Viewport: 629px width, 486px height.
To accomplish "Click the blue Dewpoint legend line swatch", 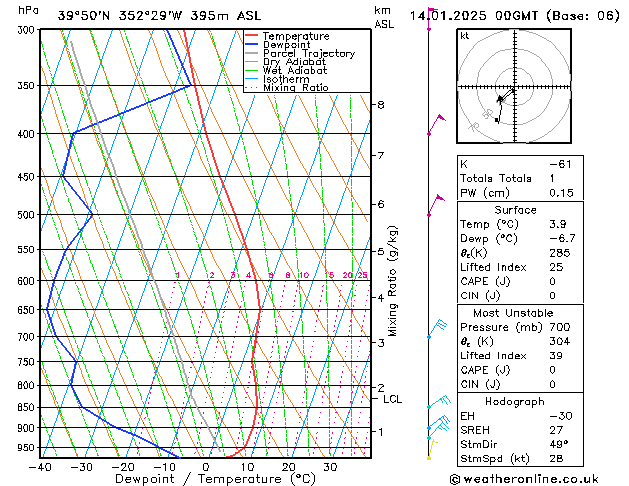I will tap(252, 45).
